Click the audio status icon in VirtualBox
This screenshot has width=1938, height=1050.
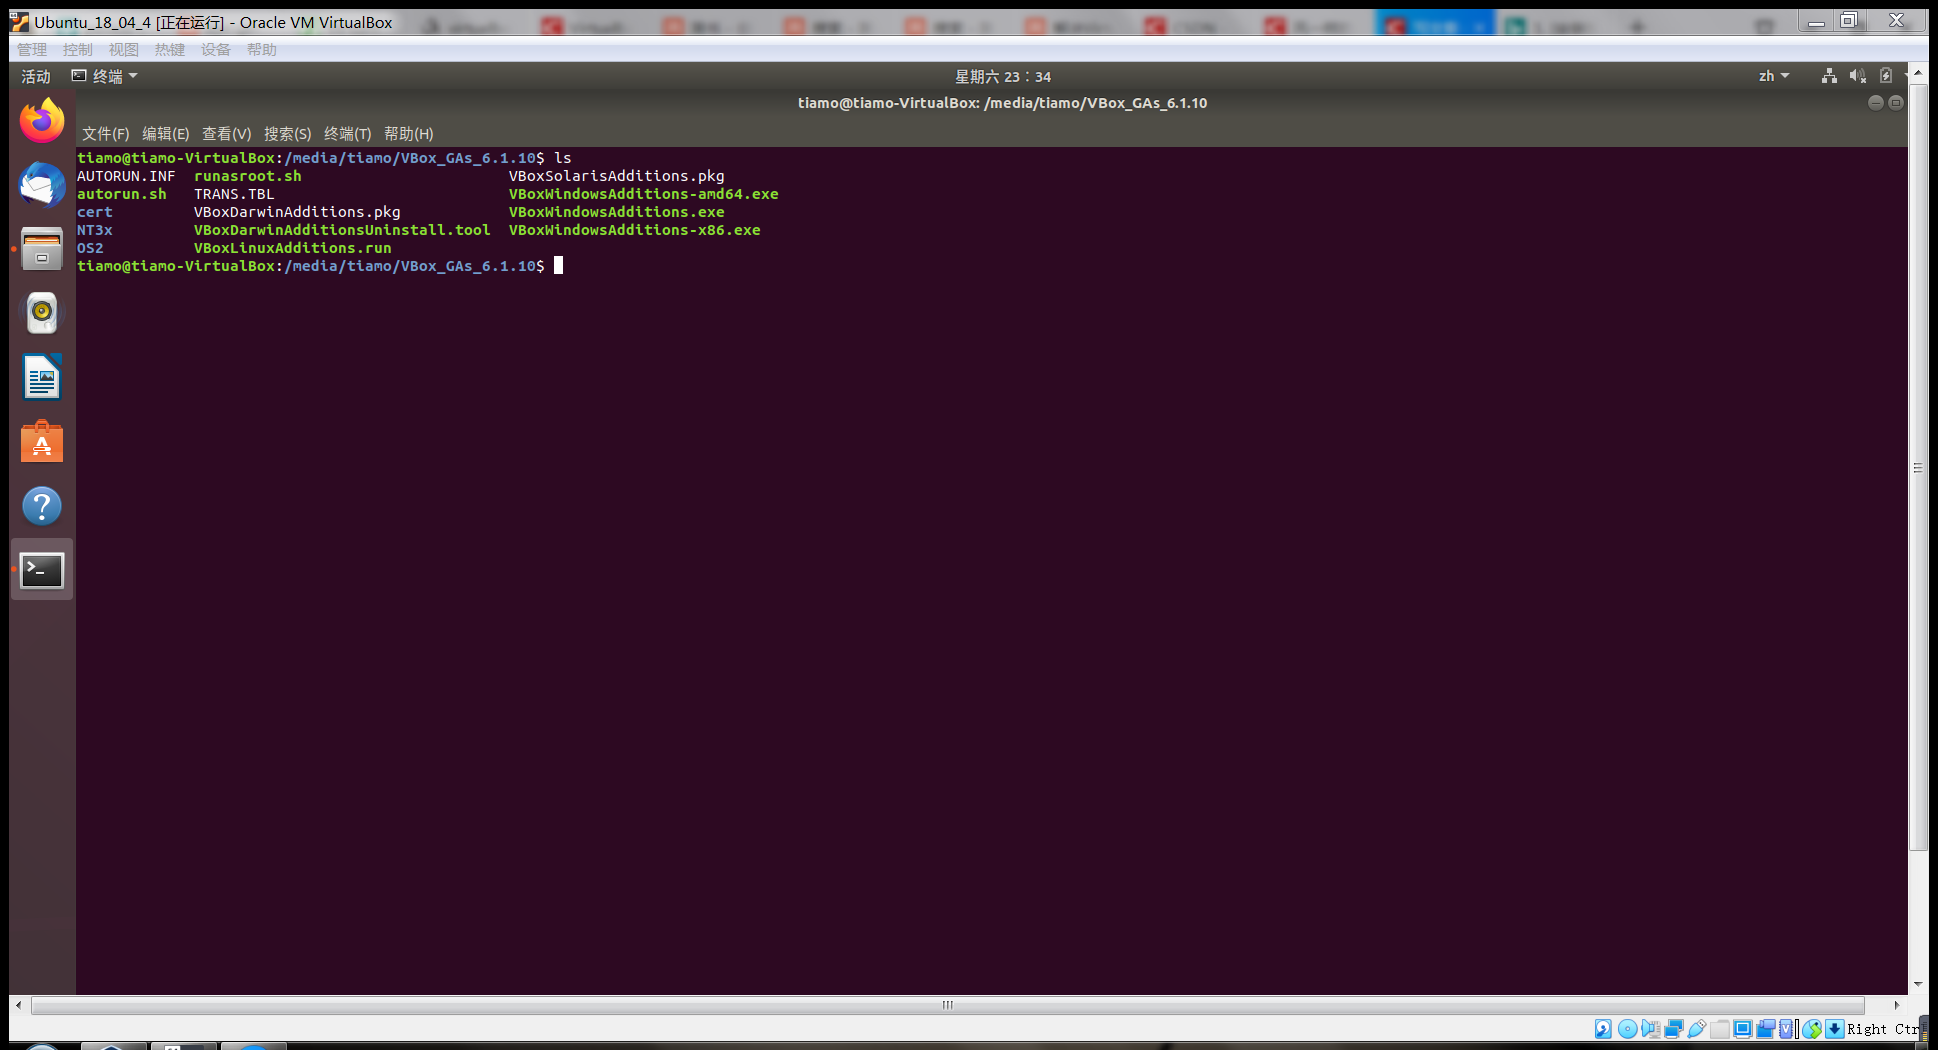[1650, 1029]
